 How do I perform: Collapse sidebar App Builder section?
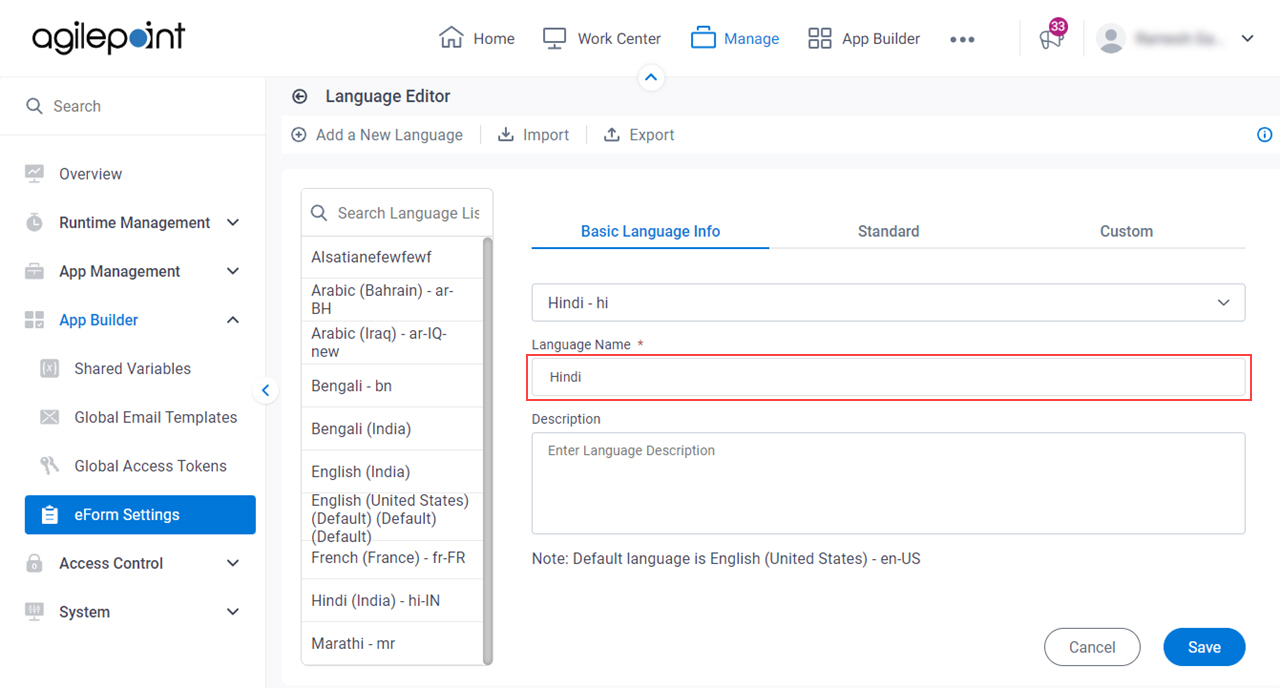(233, 320)
